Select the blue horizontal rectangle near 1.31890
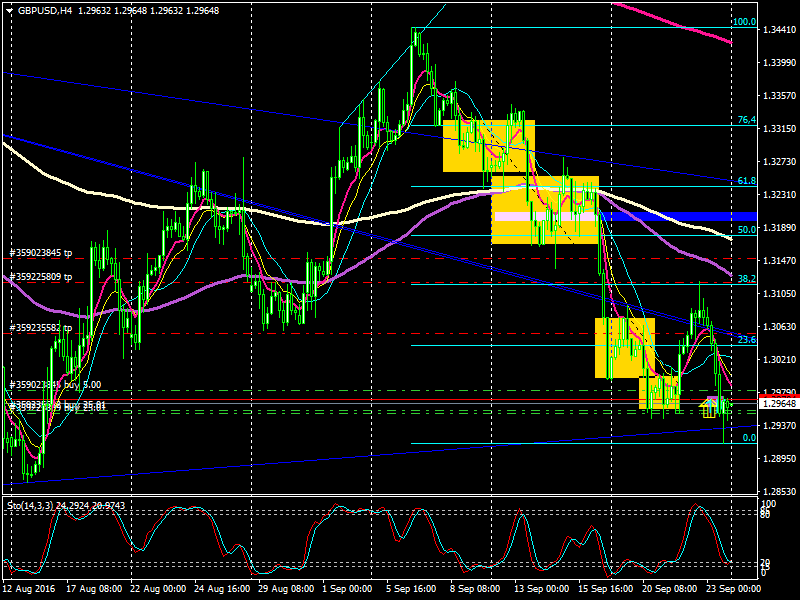The image size is (800, 600). pos(678,216)
